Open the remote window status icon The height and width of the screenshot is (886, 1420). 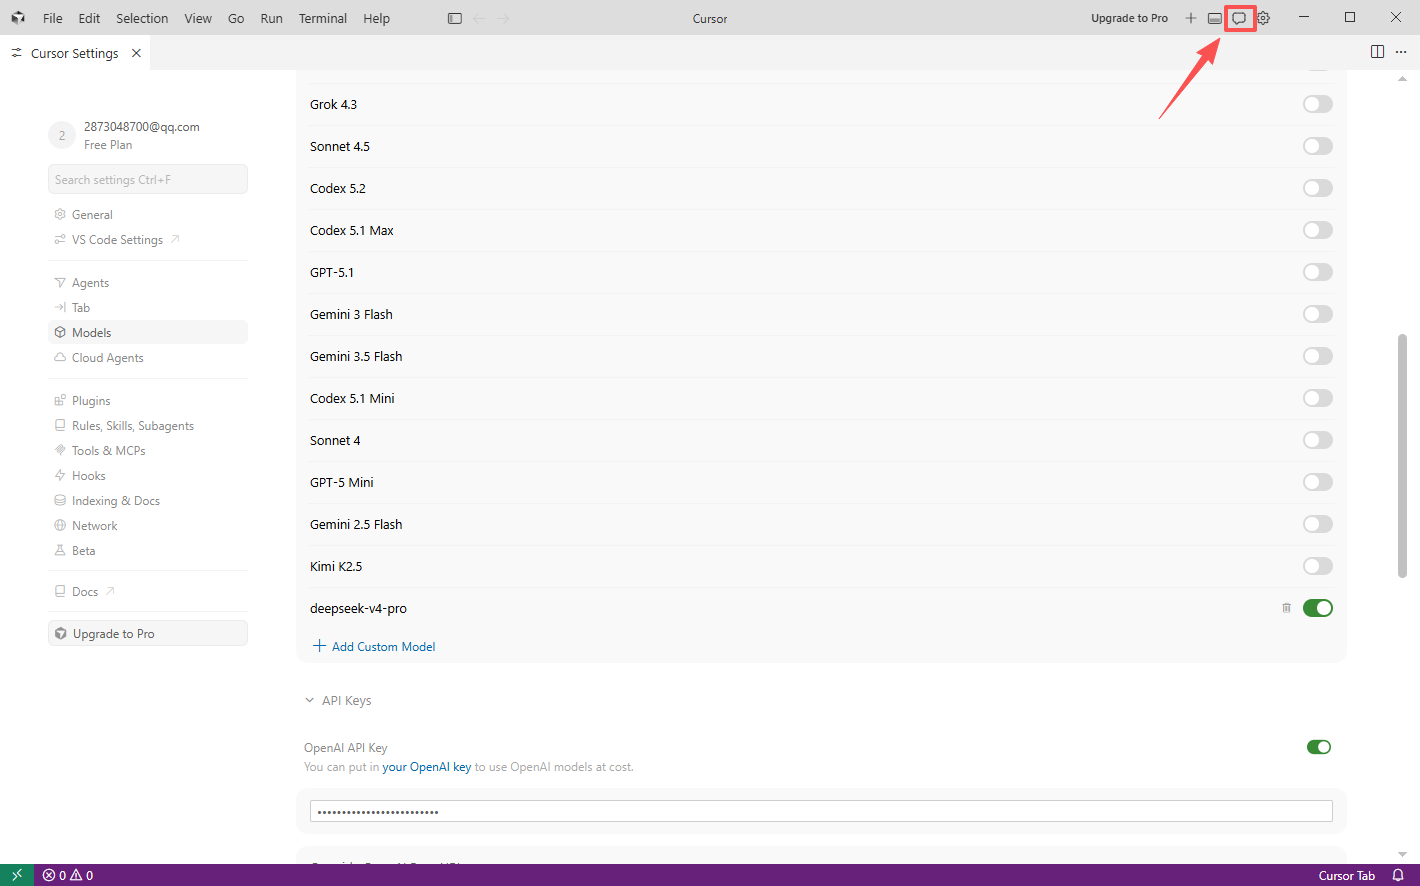coord(17,875)
